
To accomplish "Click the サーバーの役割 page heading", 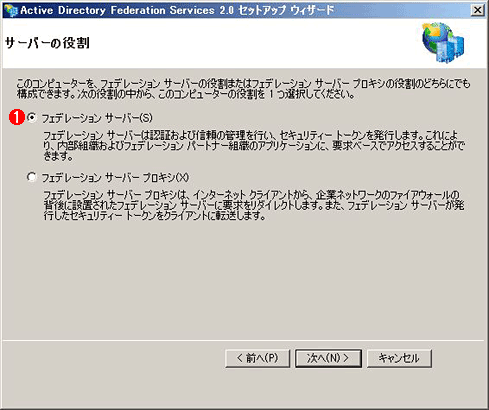I will pos(47,43).
